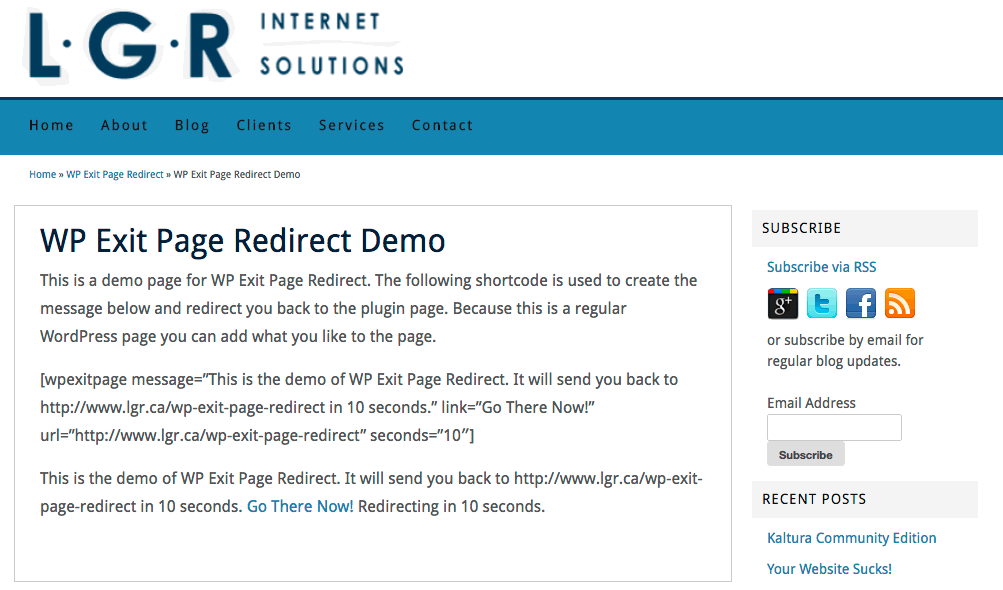
Task: Focus the Email Address input field
Action: [834, 428]
